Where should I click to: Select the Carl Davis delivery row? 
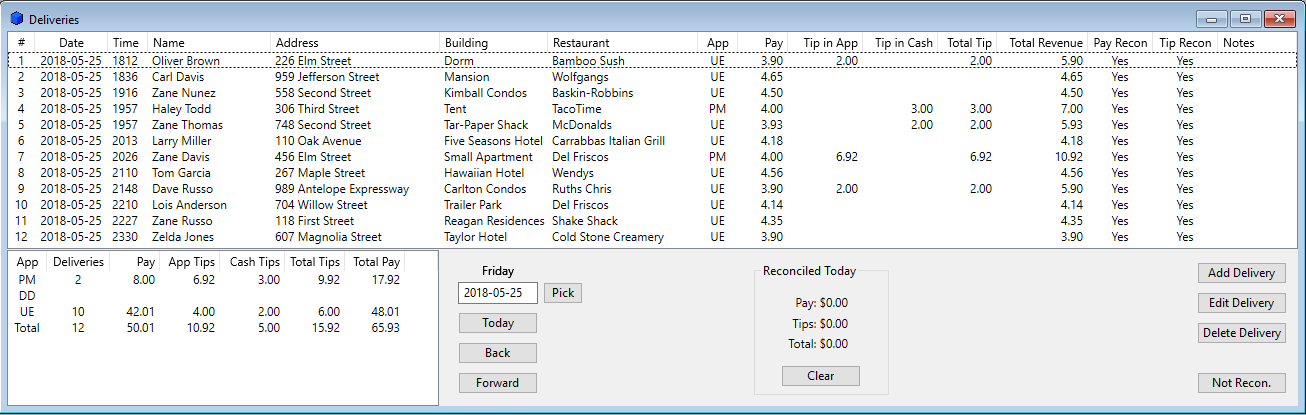(x=653, y=77)
